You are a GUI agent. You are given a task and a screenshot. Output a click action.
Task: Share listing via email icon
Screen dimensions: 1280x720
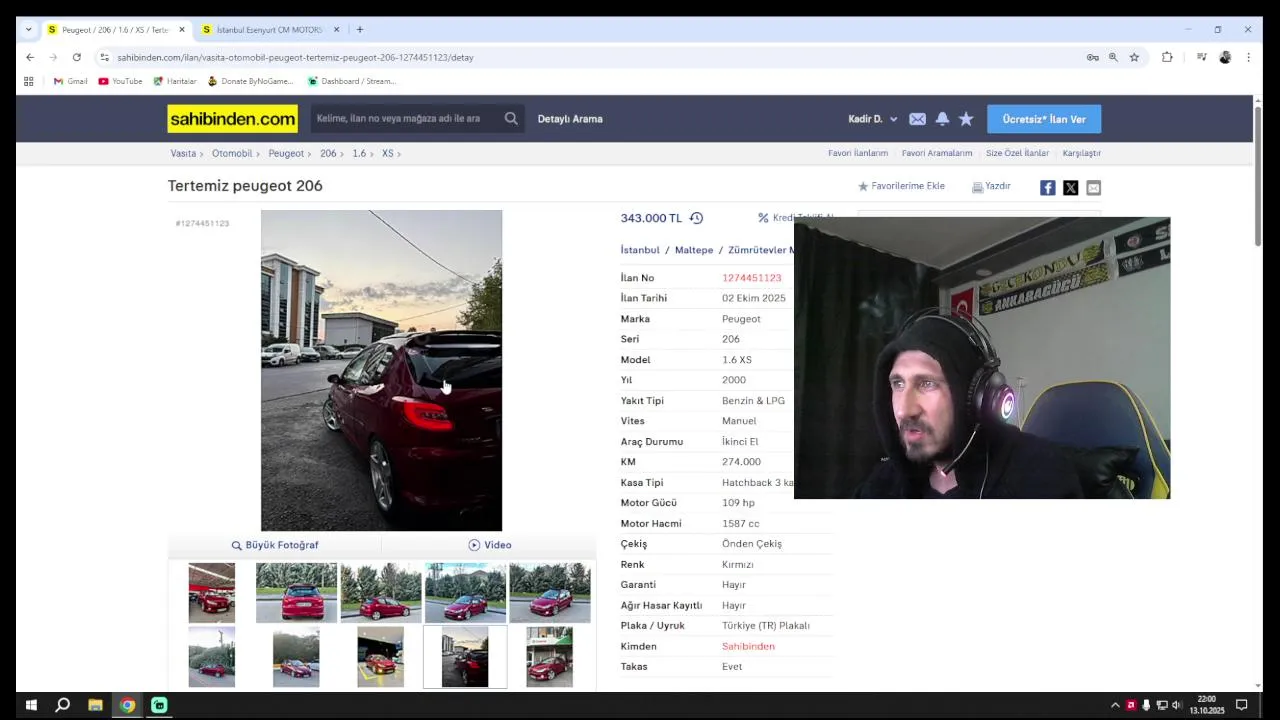(x=1093, y=187)
